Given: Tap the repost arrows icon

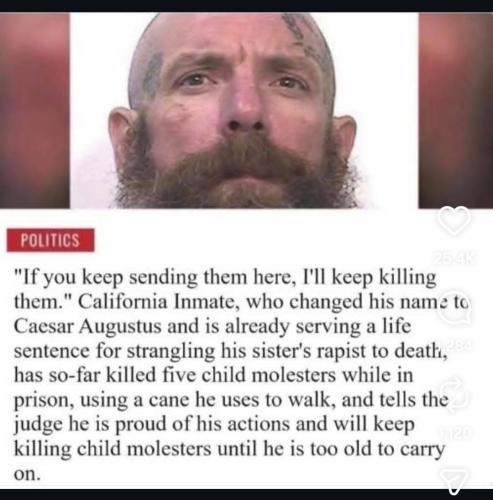Looking at the screenshot, I should click(x=455, y=394).
